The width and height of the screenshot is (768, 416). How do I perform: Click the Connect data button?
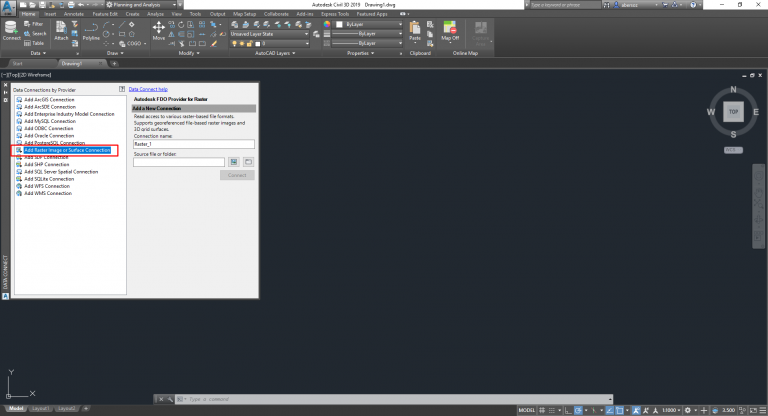click(x=11, y=31)
